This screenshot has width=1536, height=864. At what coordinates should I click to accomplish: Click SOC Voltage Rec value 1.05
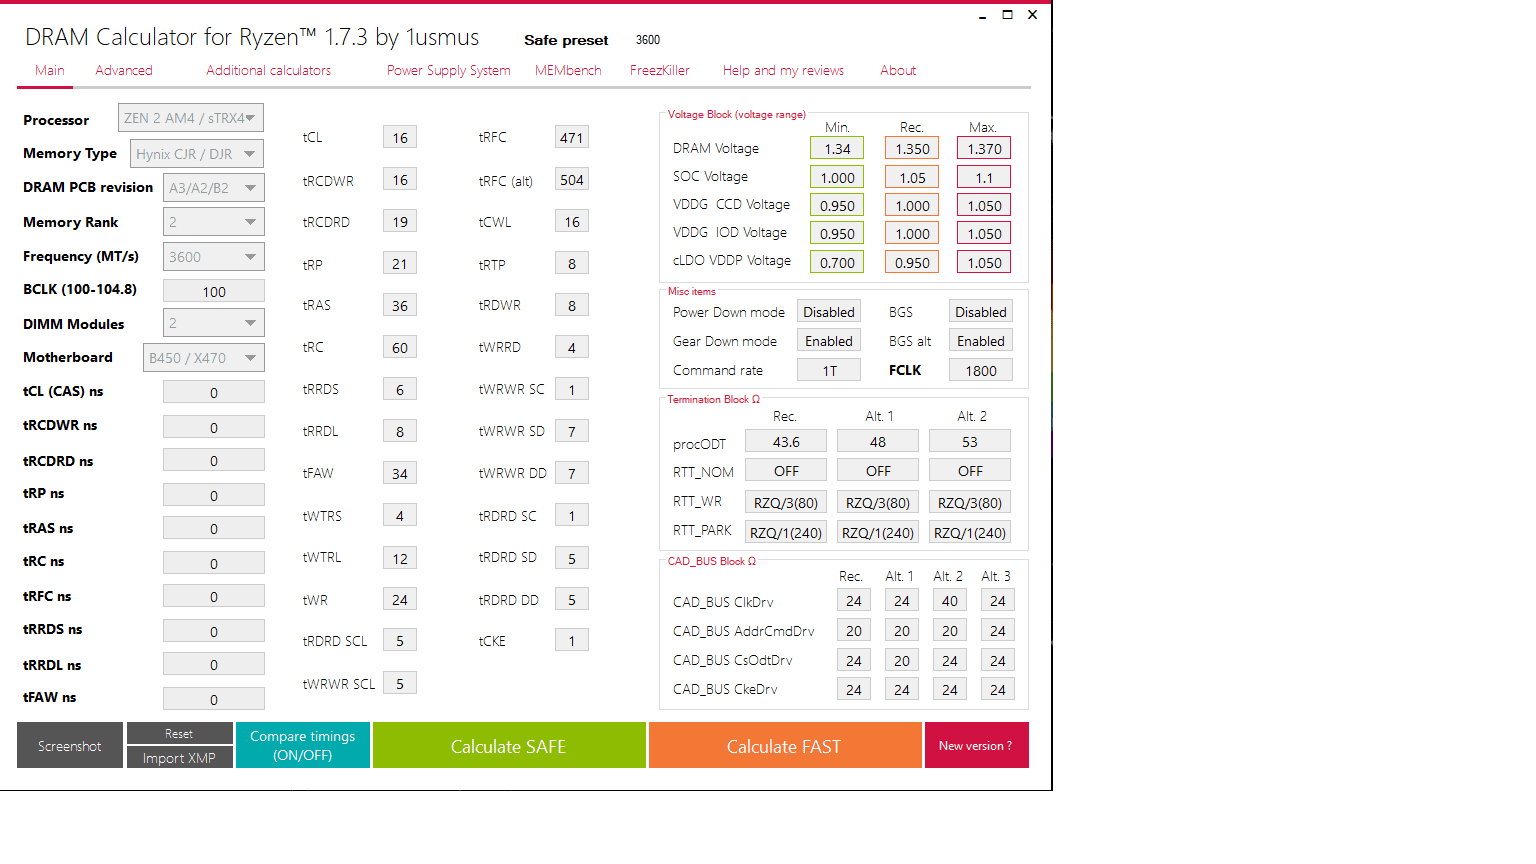click(x=912, y=177)
